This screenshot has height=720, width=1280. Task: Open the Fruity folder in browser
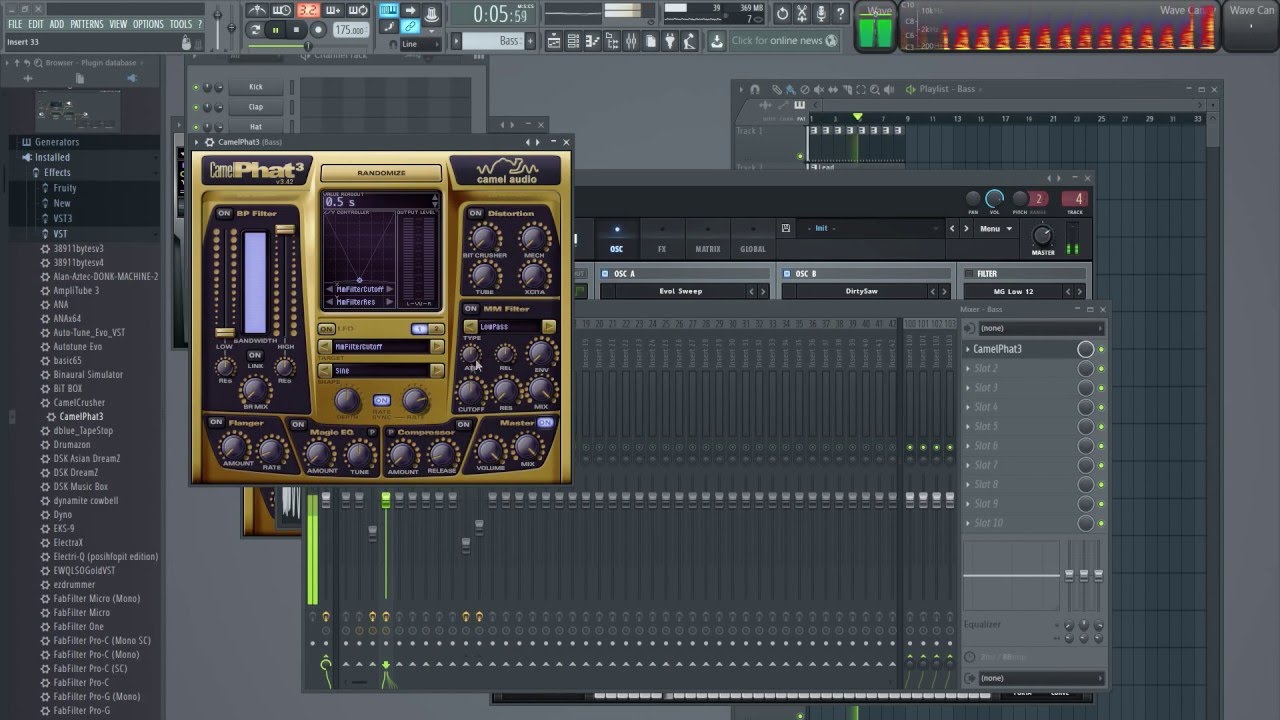tap(65, 188)
